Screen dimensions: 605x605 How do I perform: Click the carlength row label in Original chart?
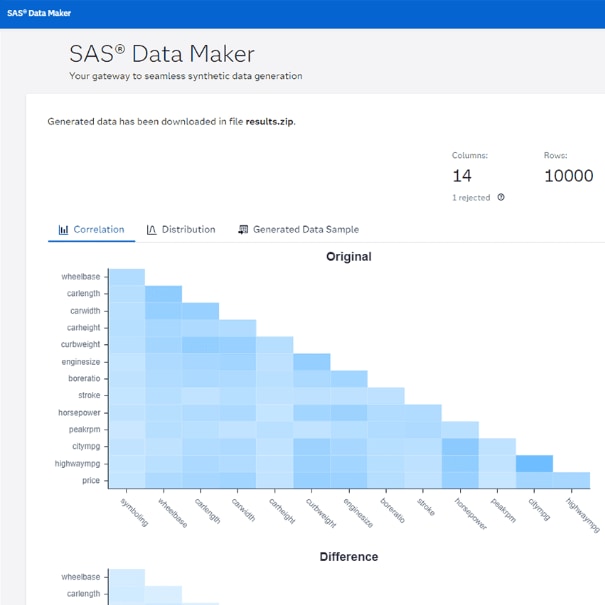(x=83, y=294)
